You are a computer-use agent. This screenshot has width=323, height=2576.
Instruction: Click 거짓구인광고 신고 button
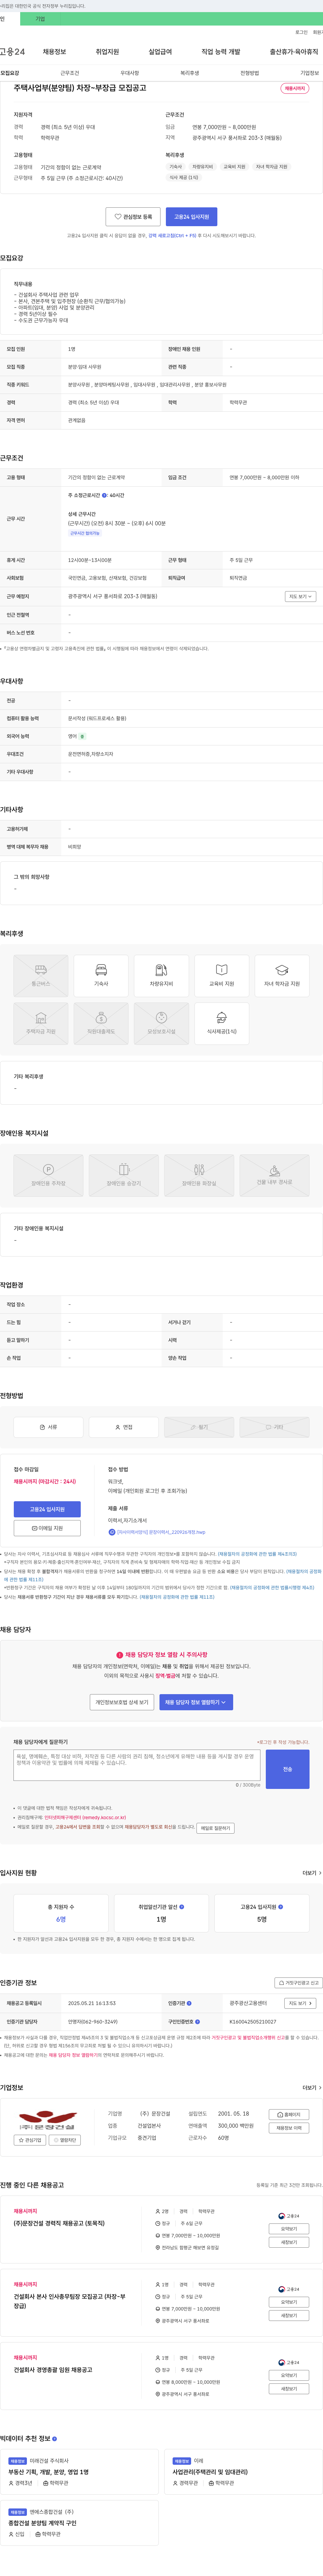[x=299, y=1983]
